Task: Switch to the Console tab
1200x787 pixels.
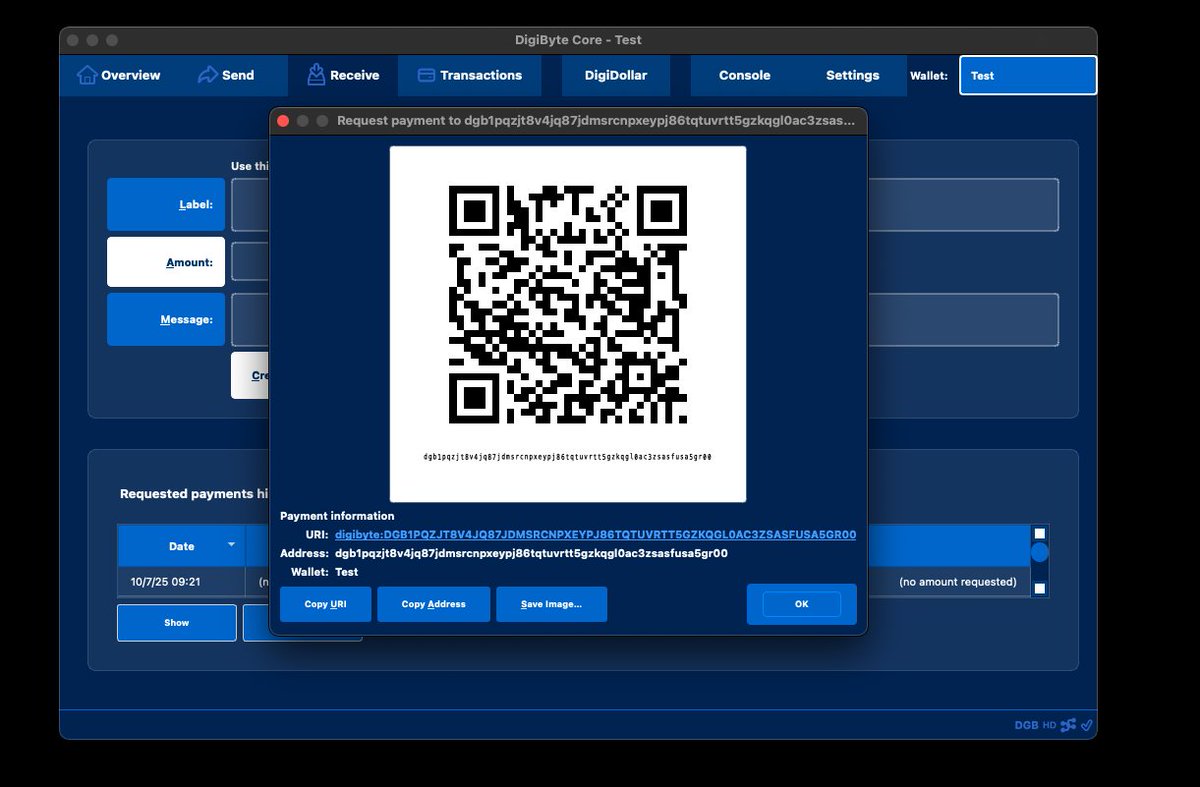Action: tap(744, 75)
